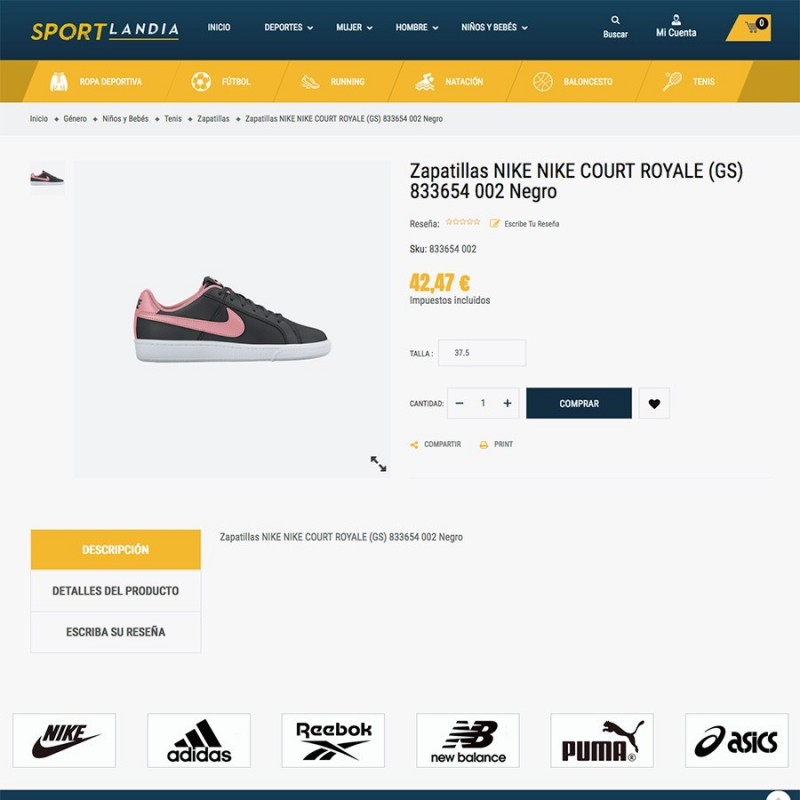The width and height of the screenshot is (800, 800).
Task: Select the shoe thumbnail image
Action: tap(47, 178)
